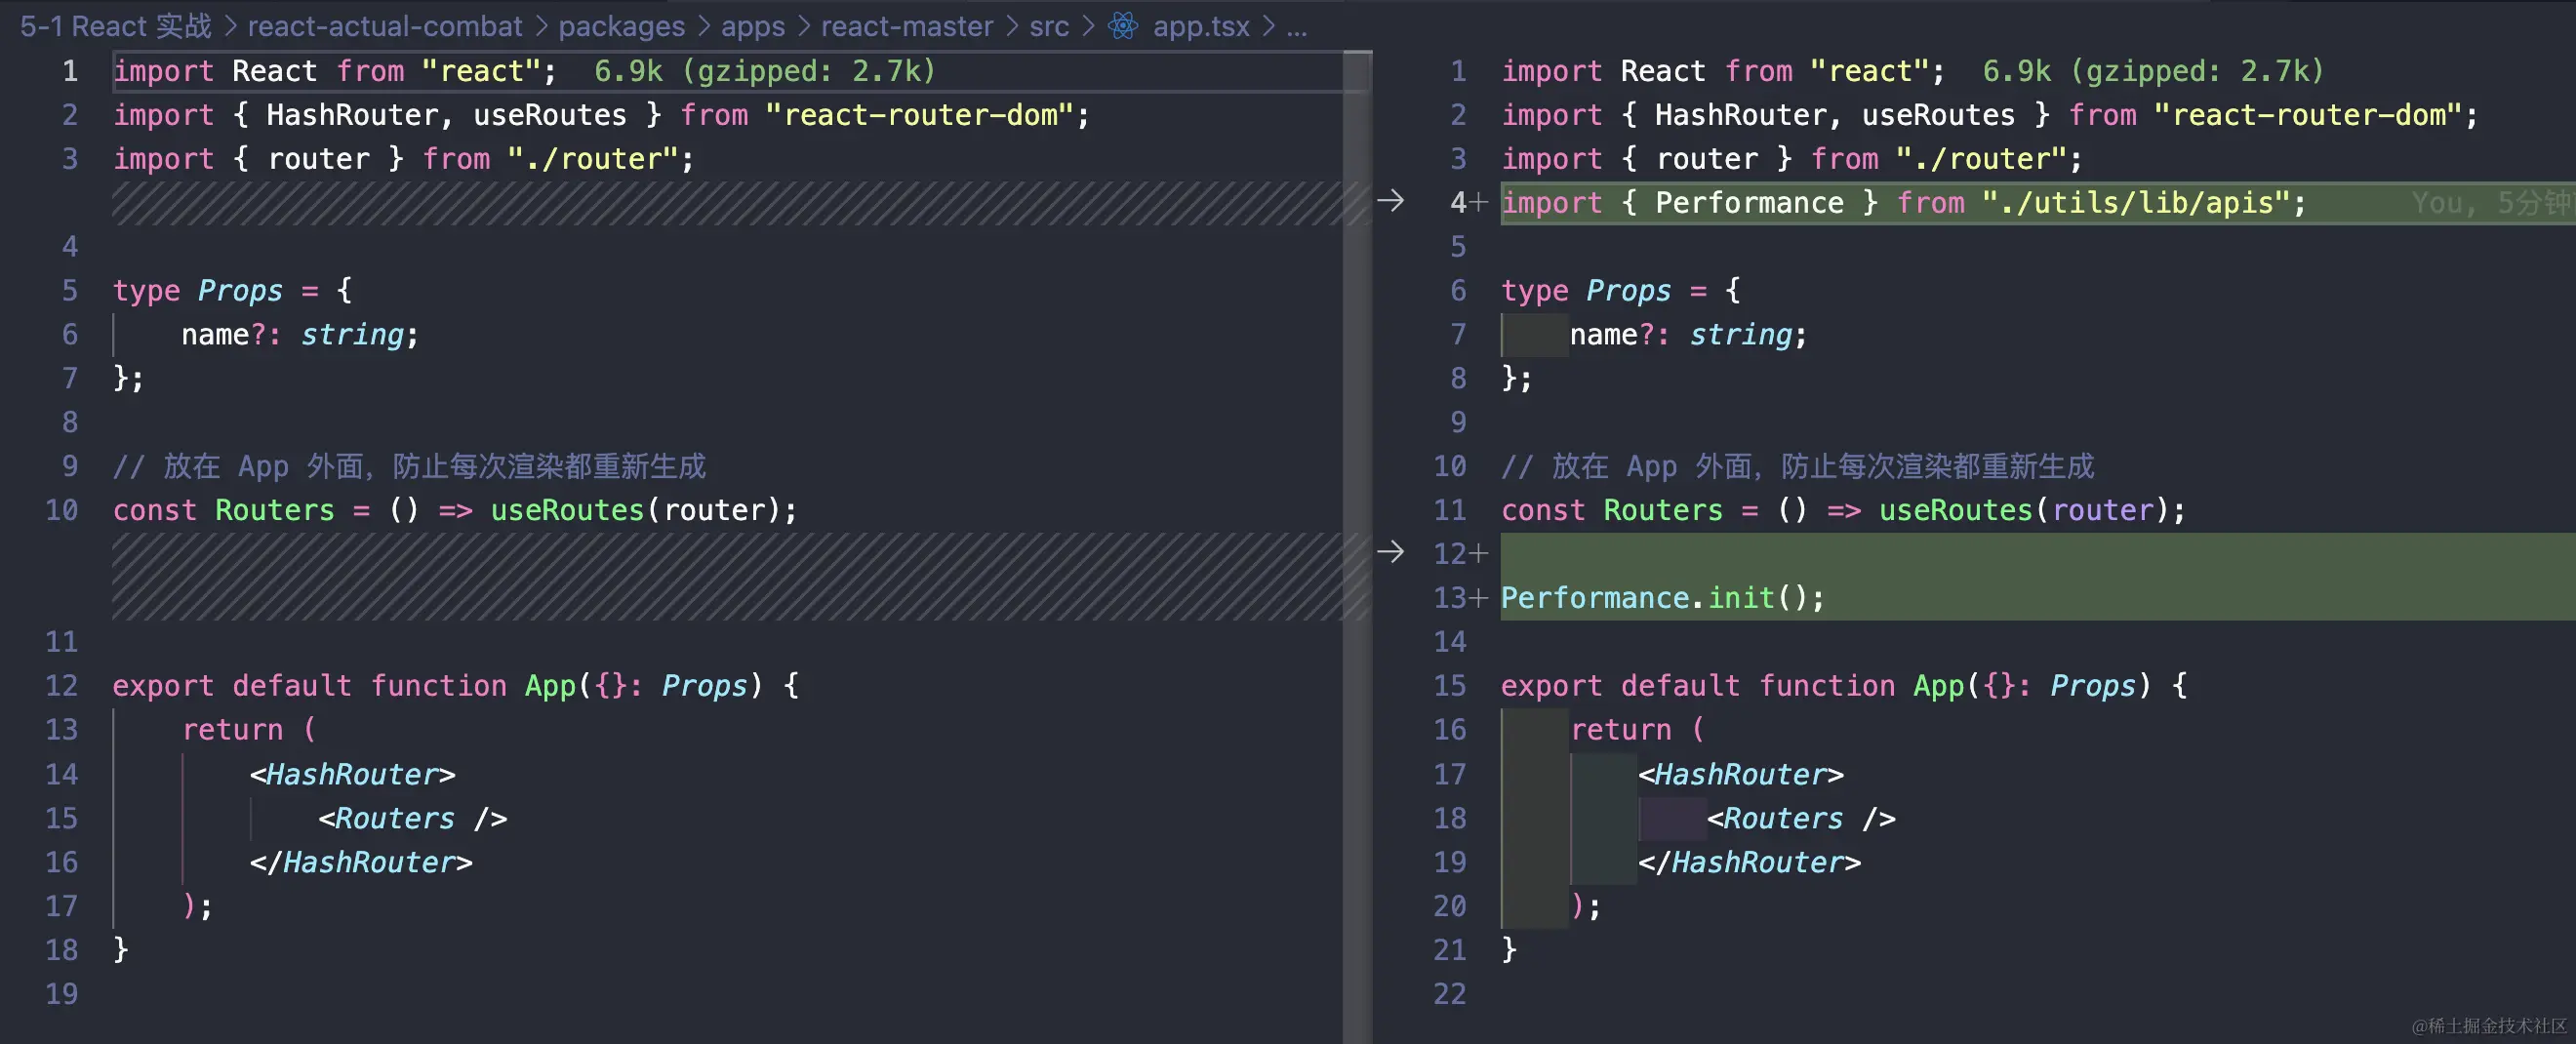Open the 'react-actual-combat' breadcrumb segment
The height and width of the screenshot is (1044, 2576).
385,26
